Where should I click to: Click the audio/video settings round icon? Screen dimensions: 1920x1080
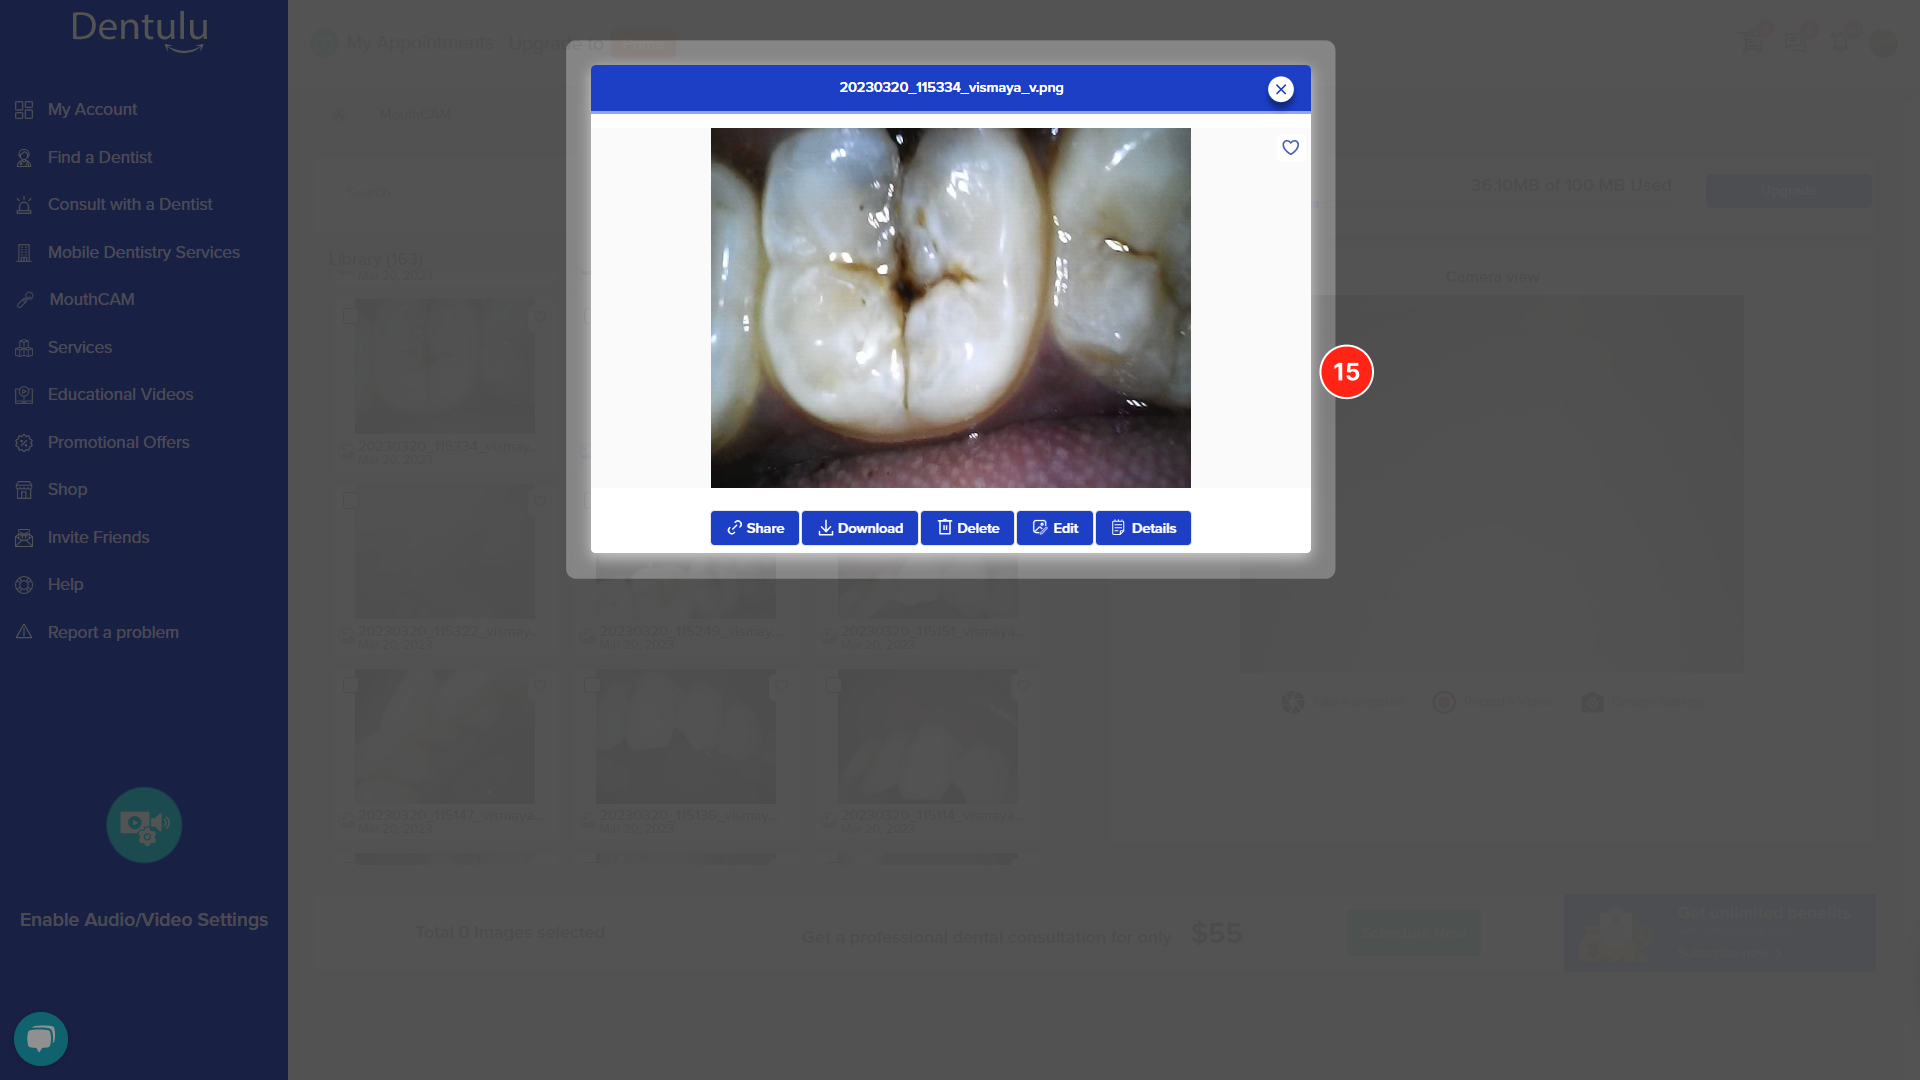144,825
